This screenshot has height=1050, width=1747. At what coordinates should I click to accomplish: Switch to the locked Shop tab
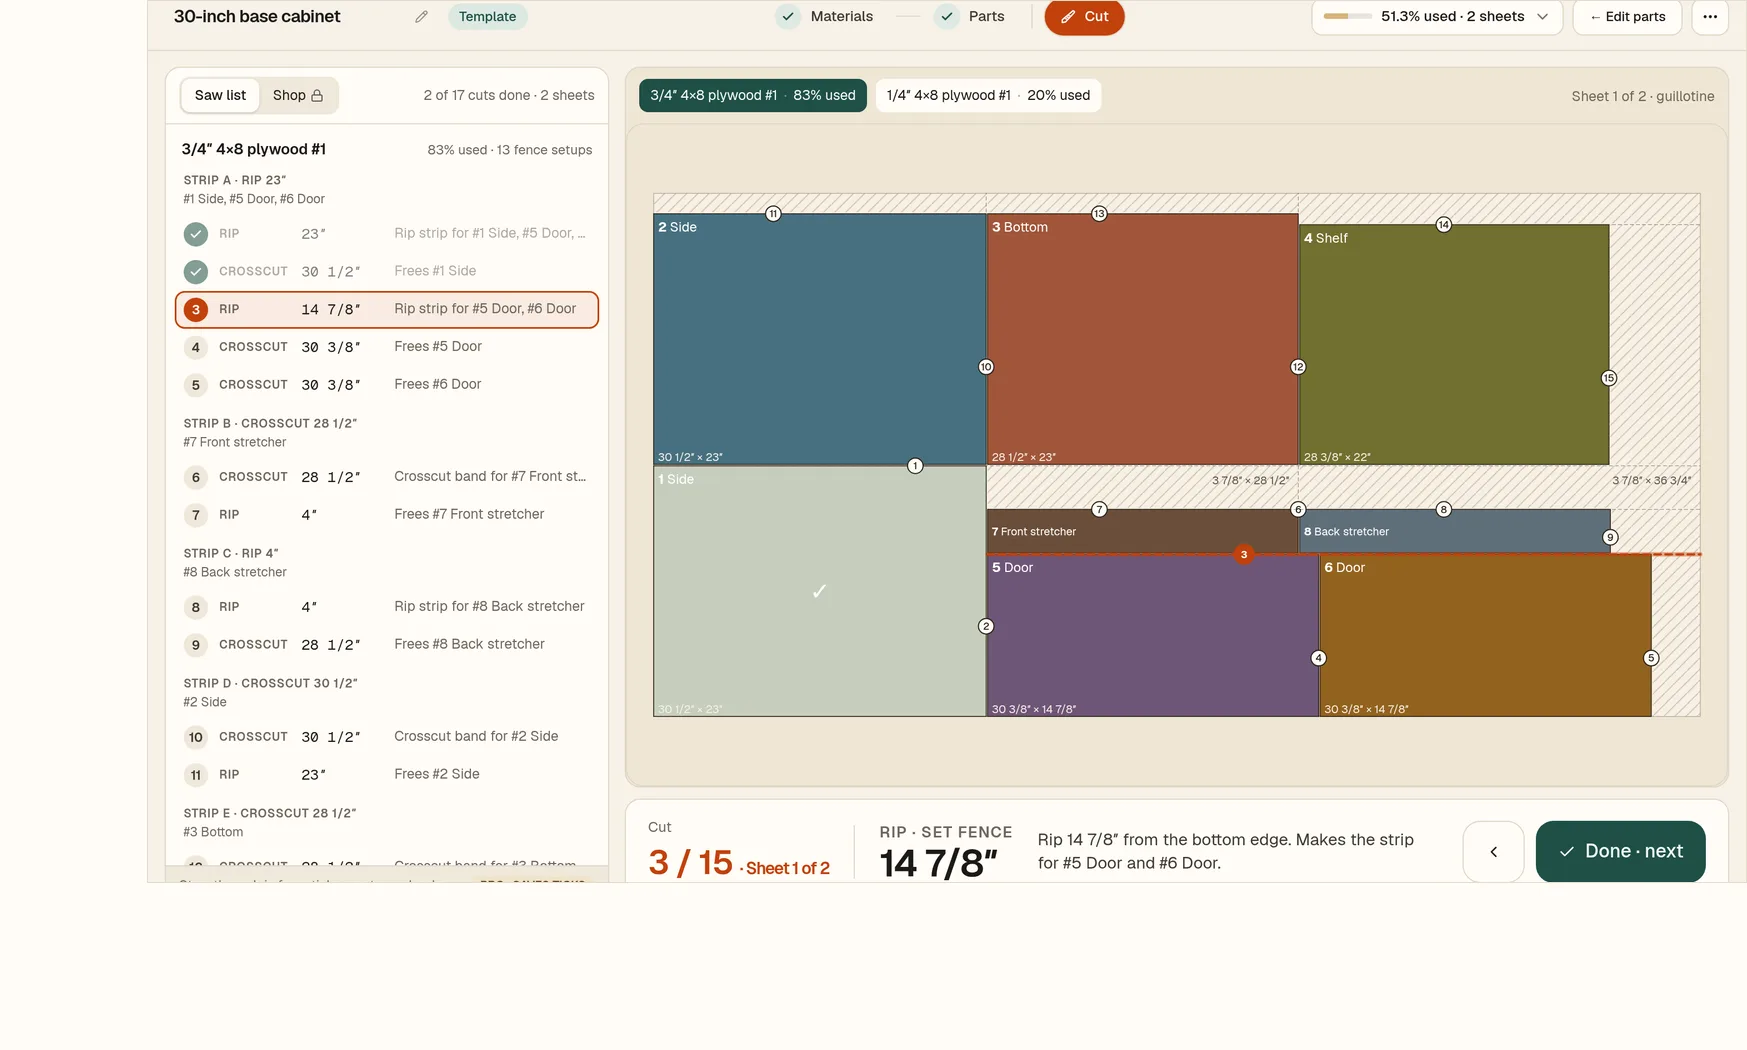298,96
